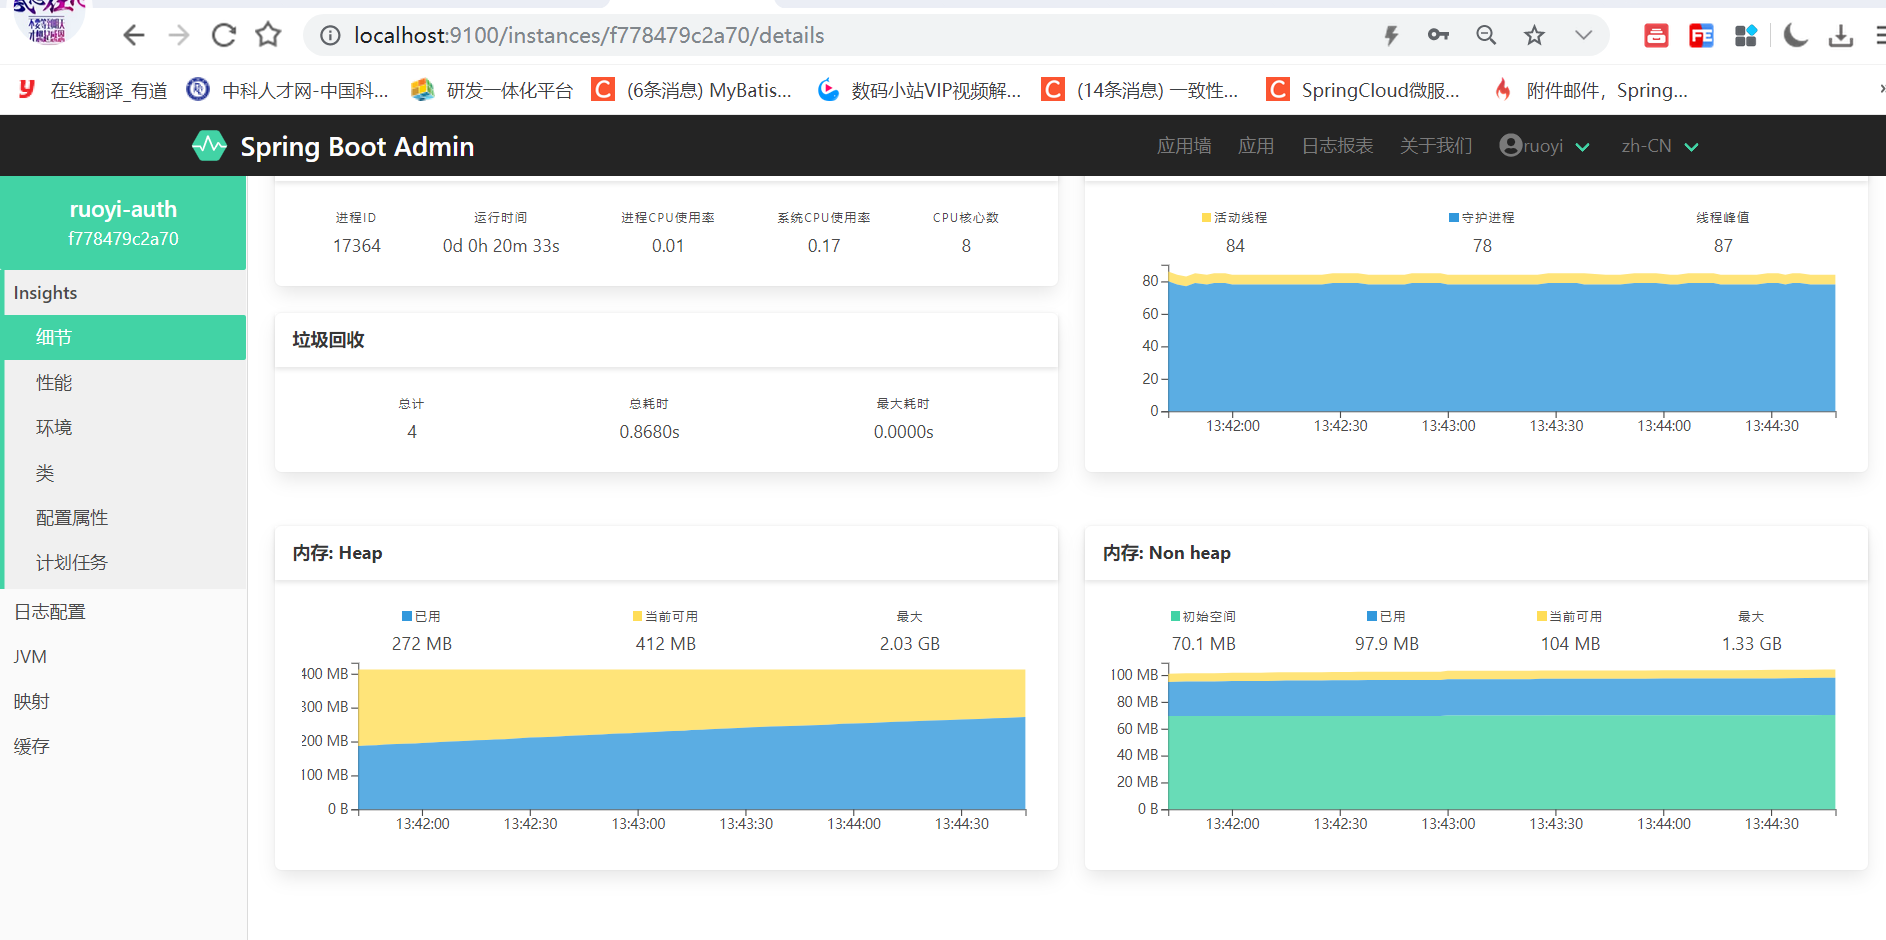The height and width of the screenshot is (940, 1886).
Task: Open the 关于我们 menu
Action: 1436,146
